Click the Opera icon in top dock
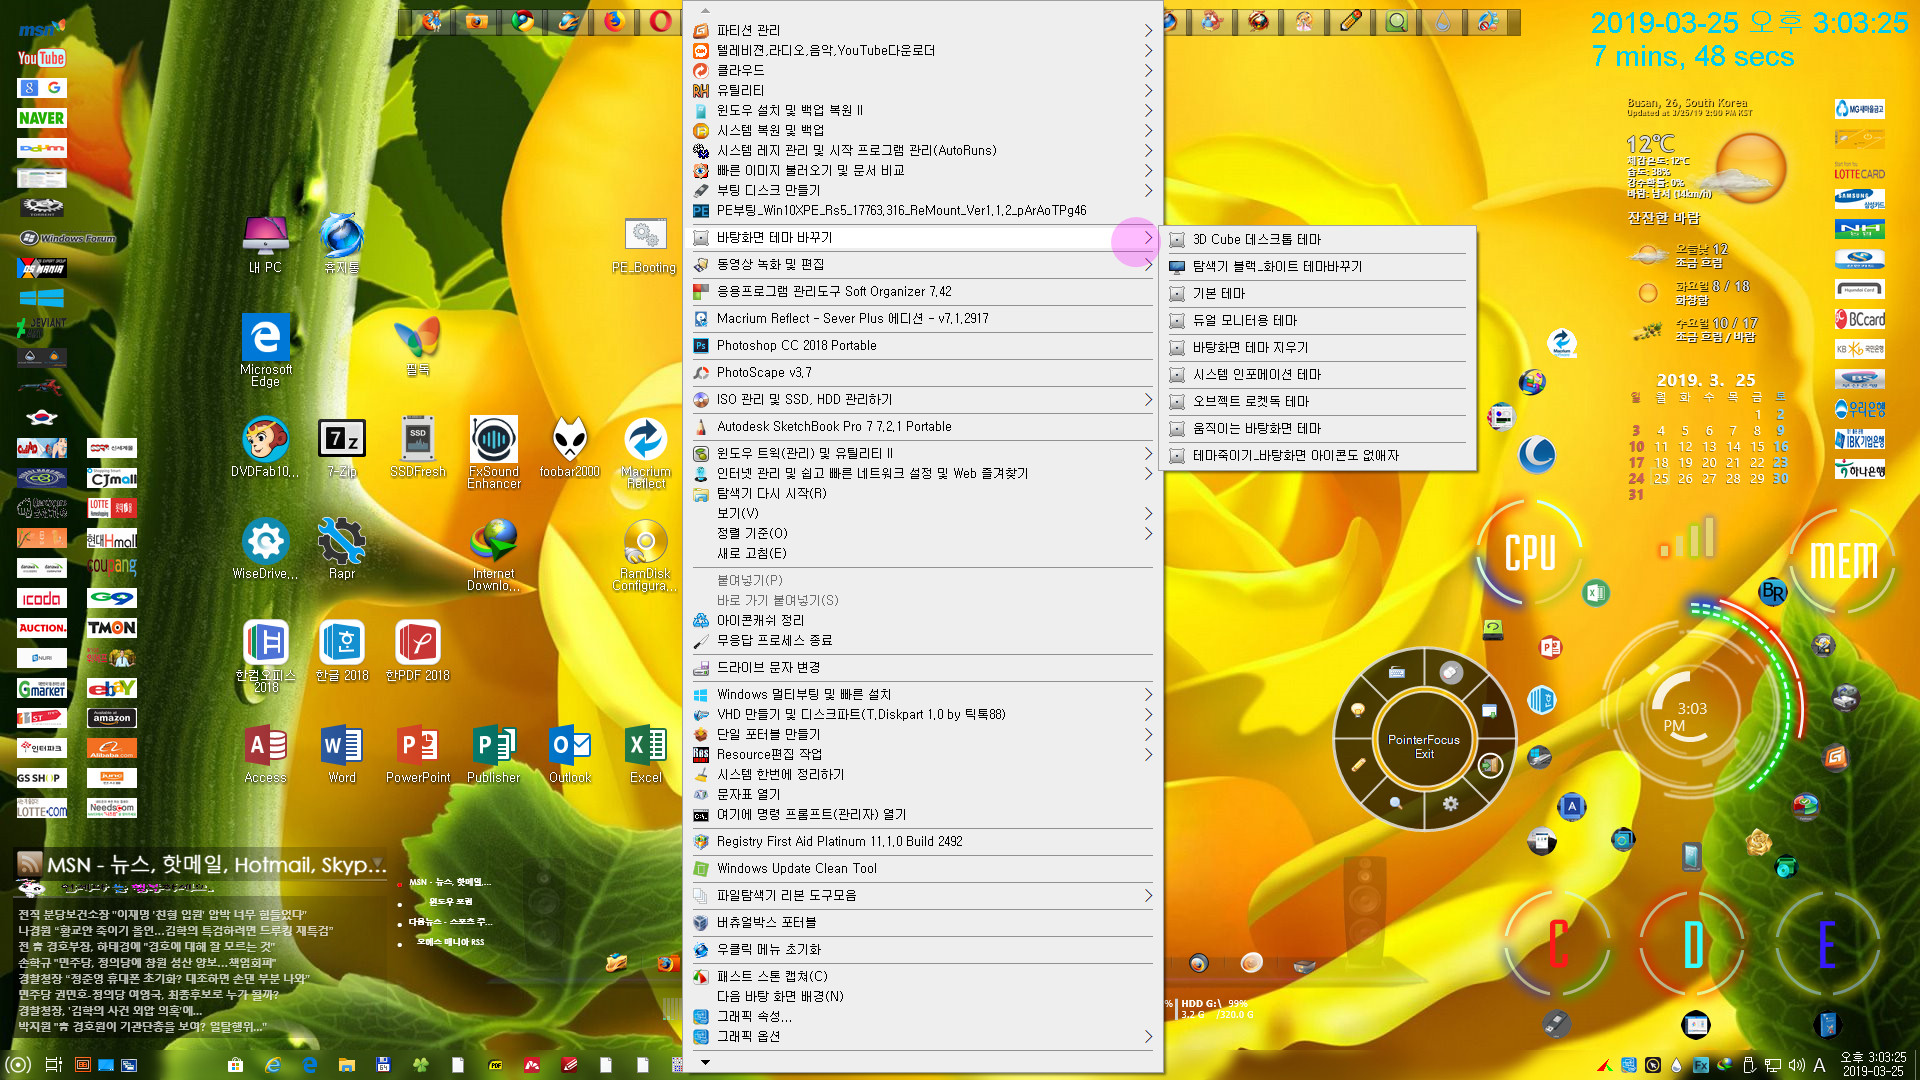Screen dimensions: 1920x1080 pos(660,21)
